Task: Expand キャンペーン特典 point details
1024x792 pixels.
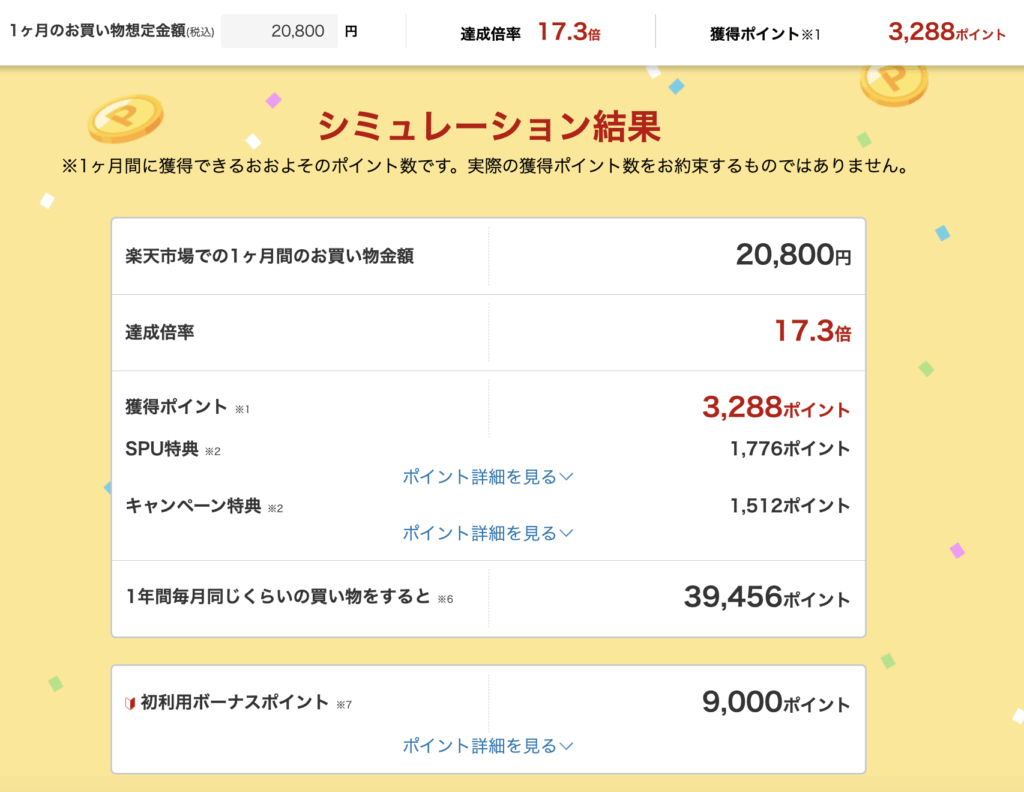Action: pos(488,533)
